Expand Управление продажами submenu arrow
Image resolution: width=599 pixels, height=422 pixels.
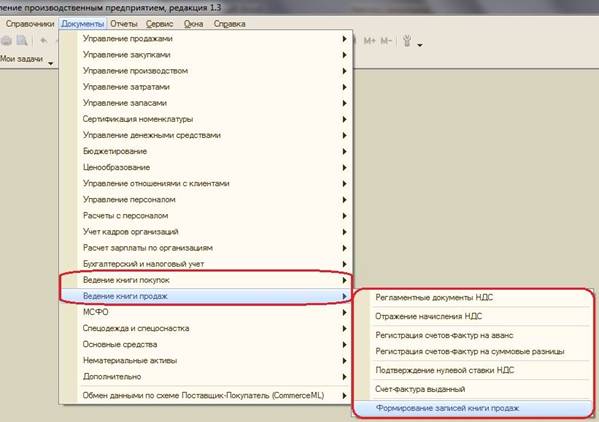tap(344, 39)
